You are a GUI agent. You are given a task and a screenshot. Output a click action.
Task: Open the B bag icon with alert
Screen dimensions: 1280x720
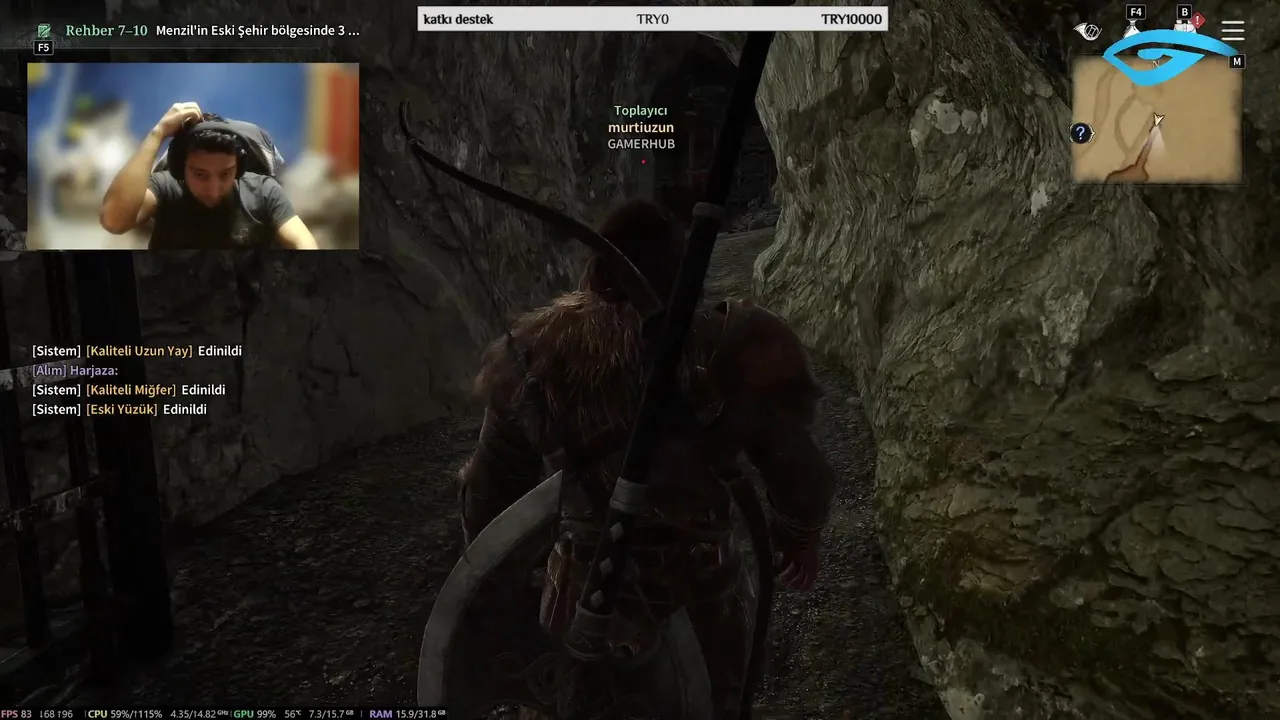pos(1185,22)
